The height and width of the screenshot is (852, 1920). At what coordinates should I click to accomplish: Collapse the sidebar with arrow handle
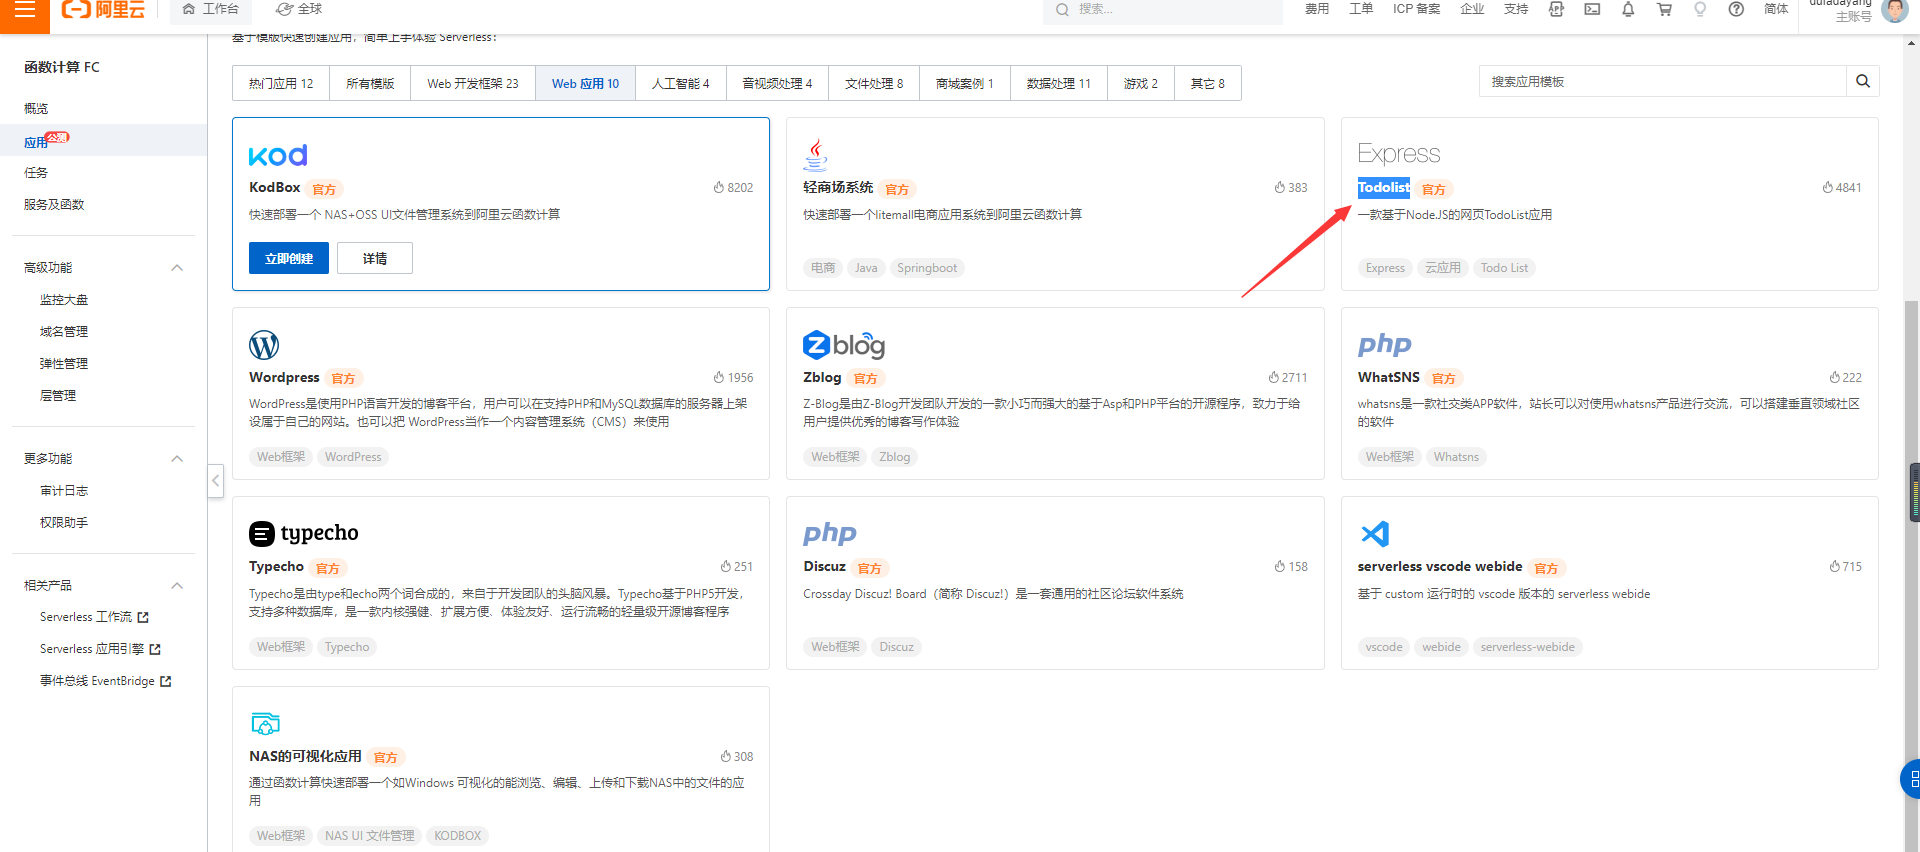click(215, 481)
